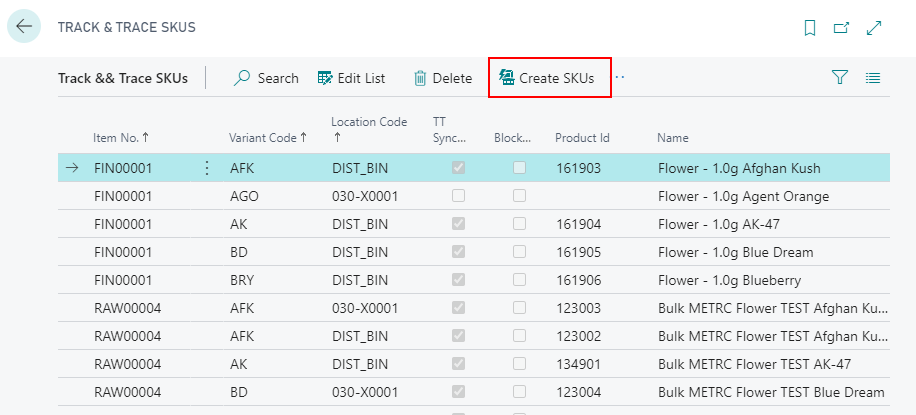Click the back arrow button
The height and width of the screenshot is (415, 916).
click(x=24, y=27)
